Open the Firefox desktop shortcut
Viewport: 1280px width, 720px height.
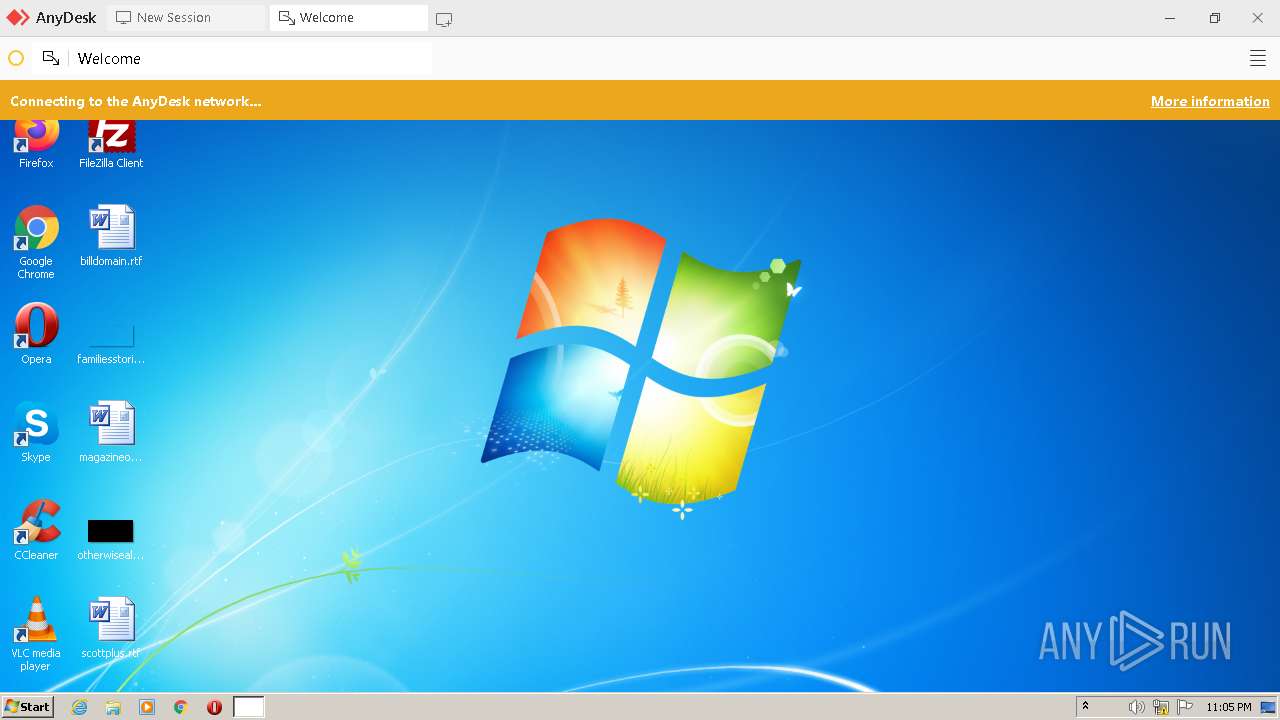pos(36,144)
